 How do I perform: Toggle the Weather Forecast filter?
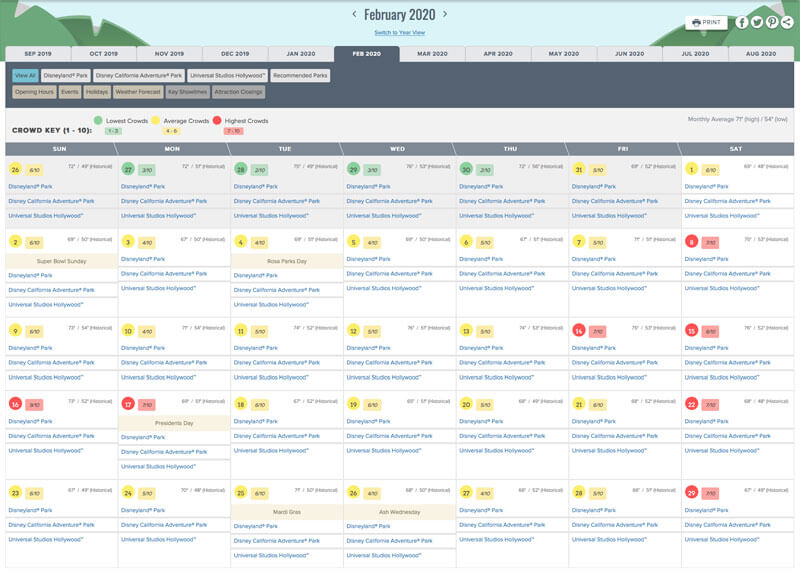pos(138,92)
